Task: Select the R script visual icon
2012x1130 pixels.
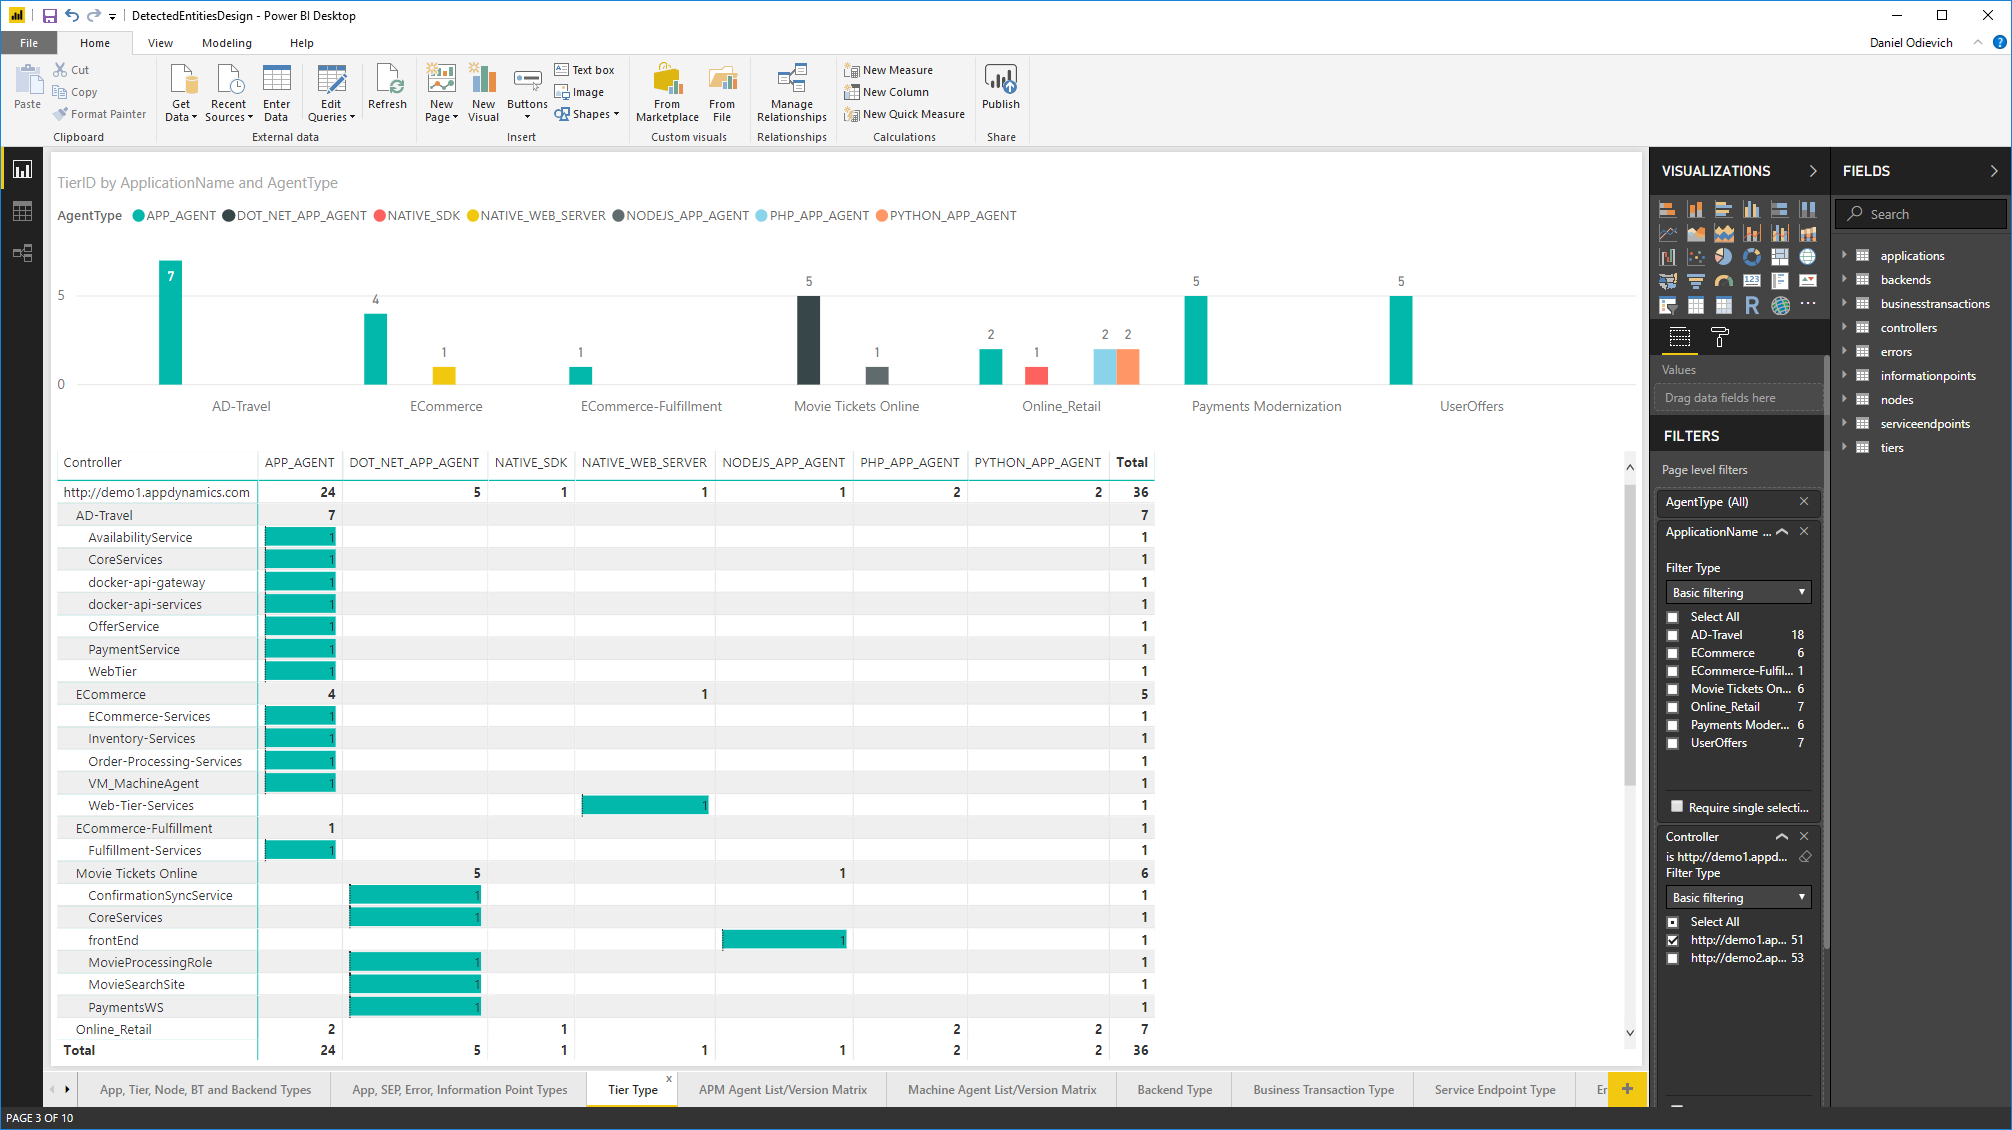Action: pyautogui.click(x=1751, y=305)
